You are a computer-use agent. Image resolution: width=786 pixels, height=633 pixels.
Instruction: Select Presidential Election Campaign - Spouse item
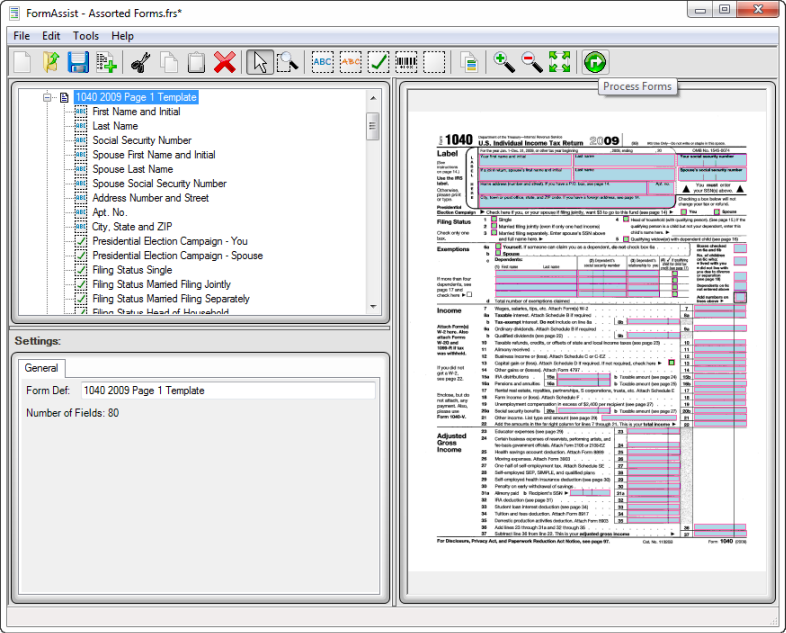point(177,256)
